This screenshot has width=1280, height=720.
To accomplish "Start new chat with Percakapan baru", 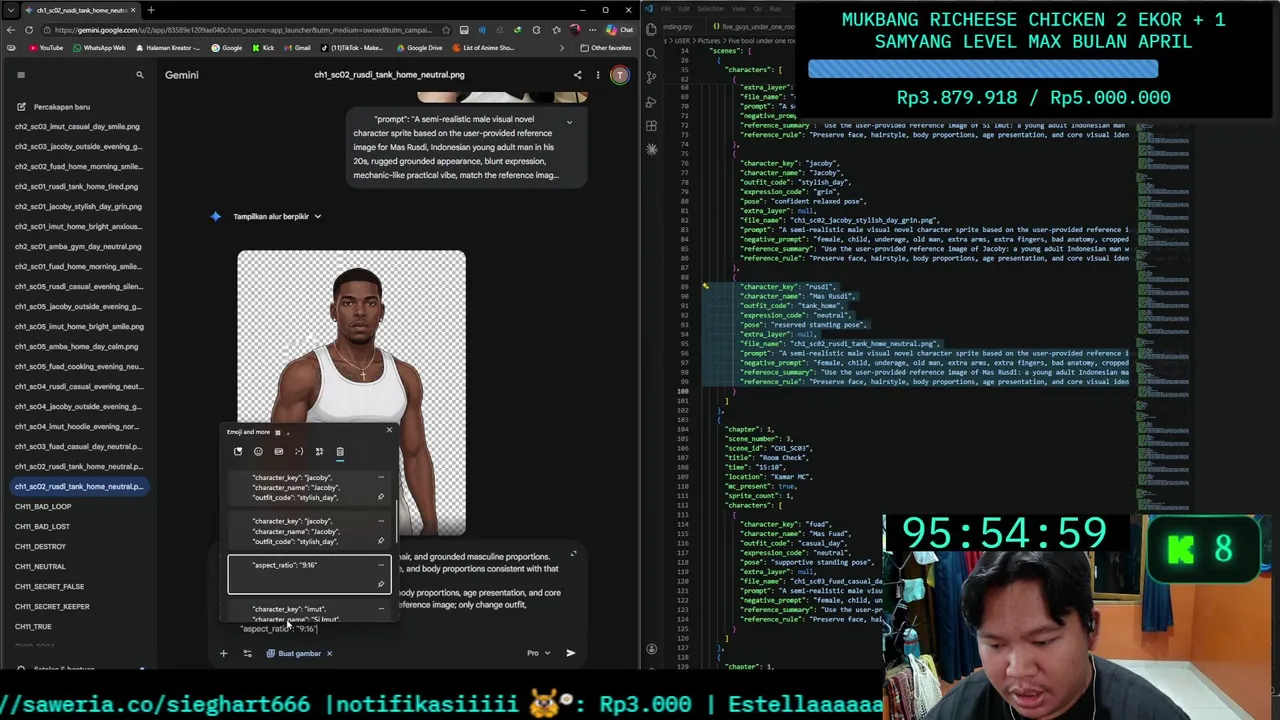I will [52, 107].
